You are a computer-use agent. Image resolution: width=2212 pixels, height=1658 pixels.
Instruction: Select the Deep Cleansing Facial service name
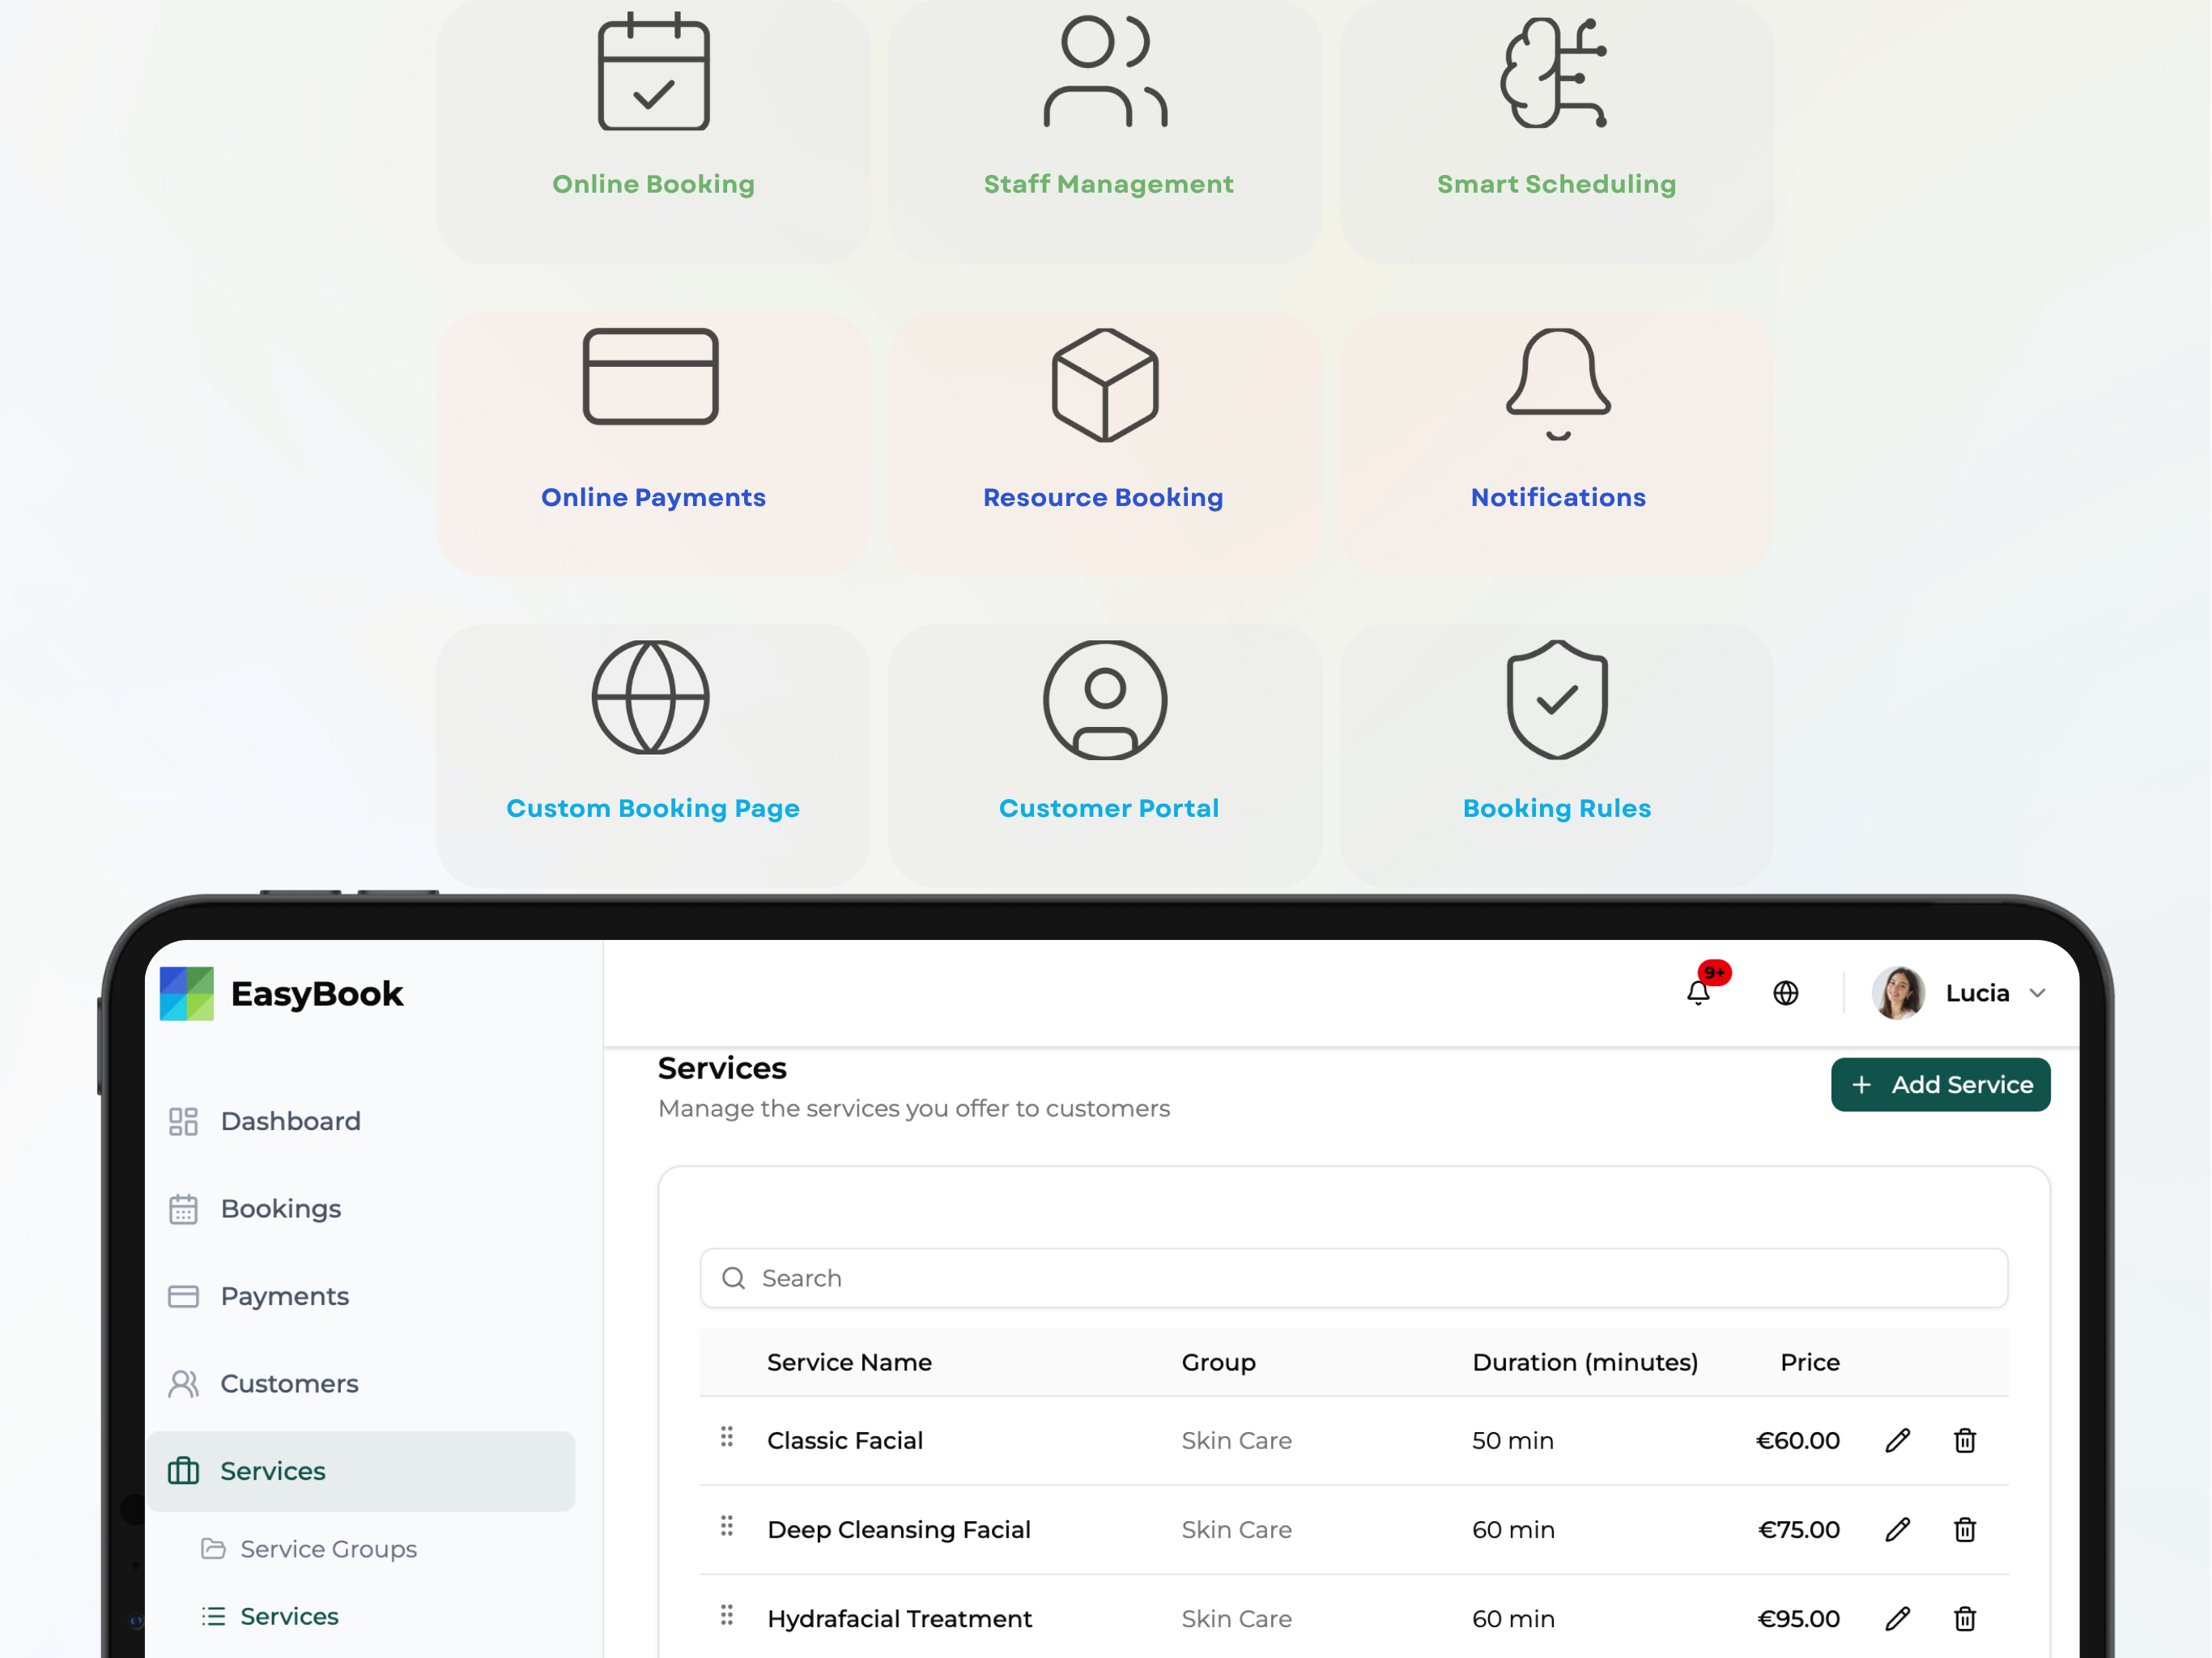coord(898,1529)
